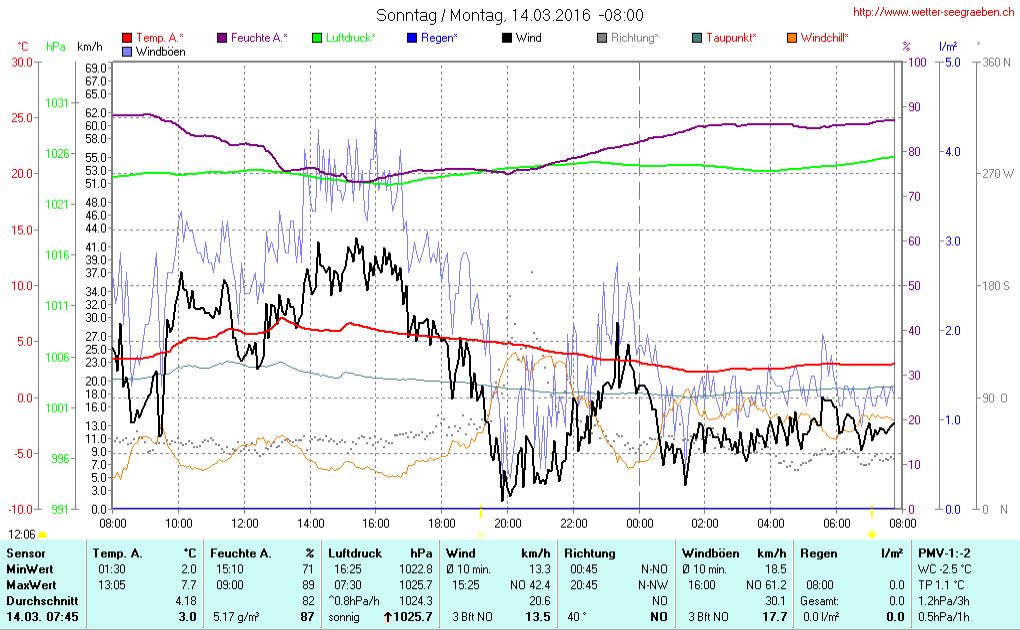
Task: Click the km/h axis unit label
Action: (89, 47)
